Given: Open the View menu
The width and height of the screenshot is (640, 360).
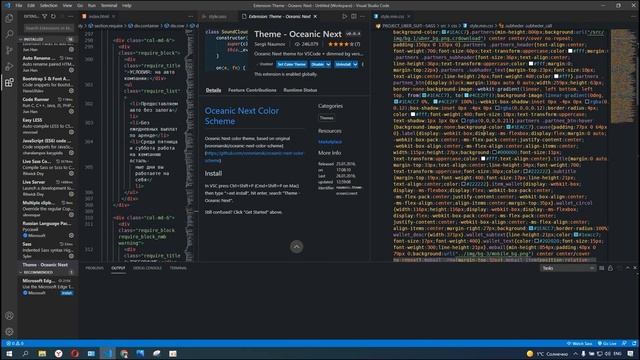Looking at the screenshot, I should pos(67,6).
